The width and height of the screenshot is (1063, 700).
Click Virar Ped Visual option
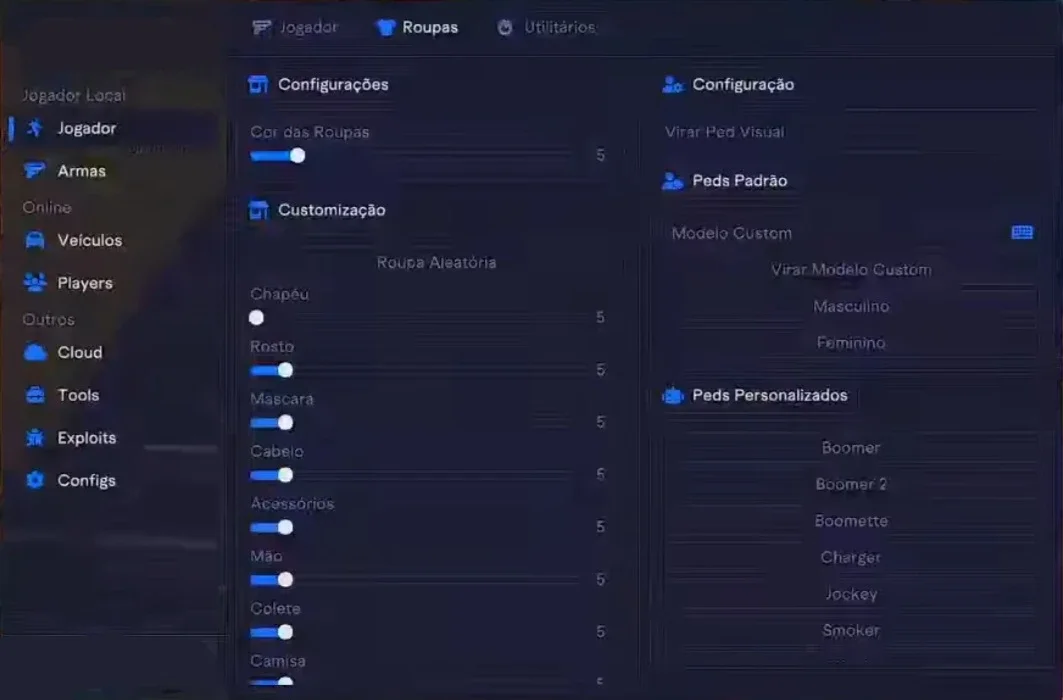tap(724, 131)
